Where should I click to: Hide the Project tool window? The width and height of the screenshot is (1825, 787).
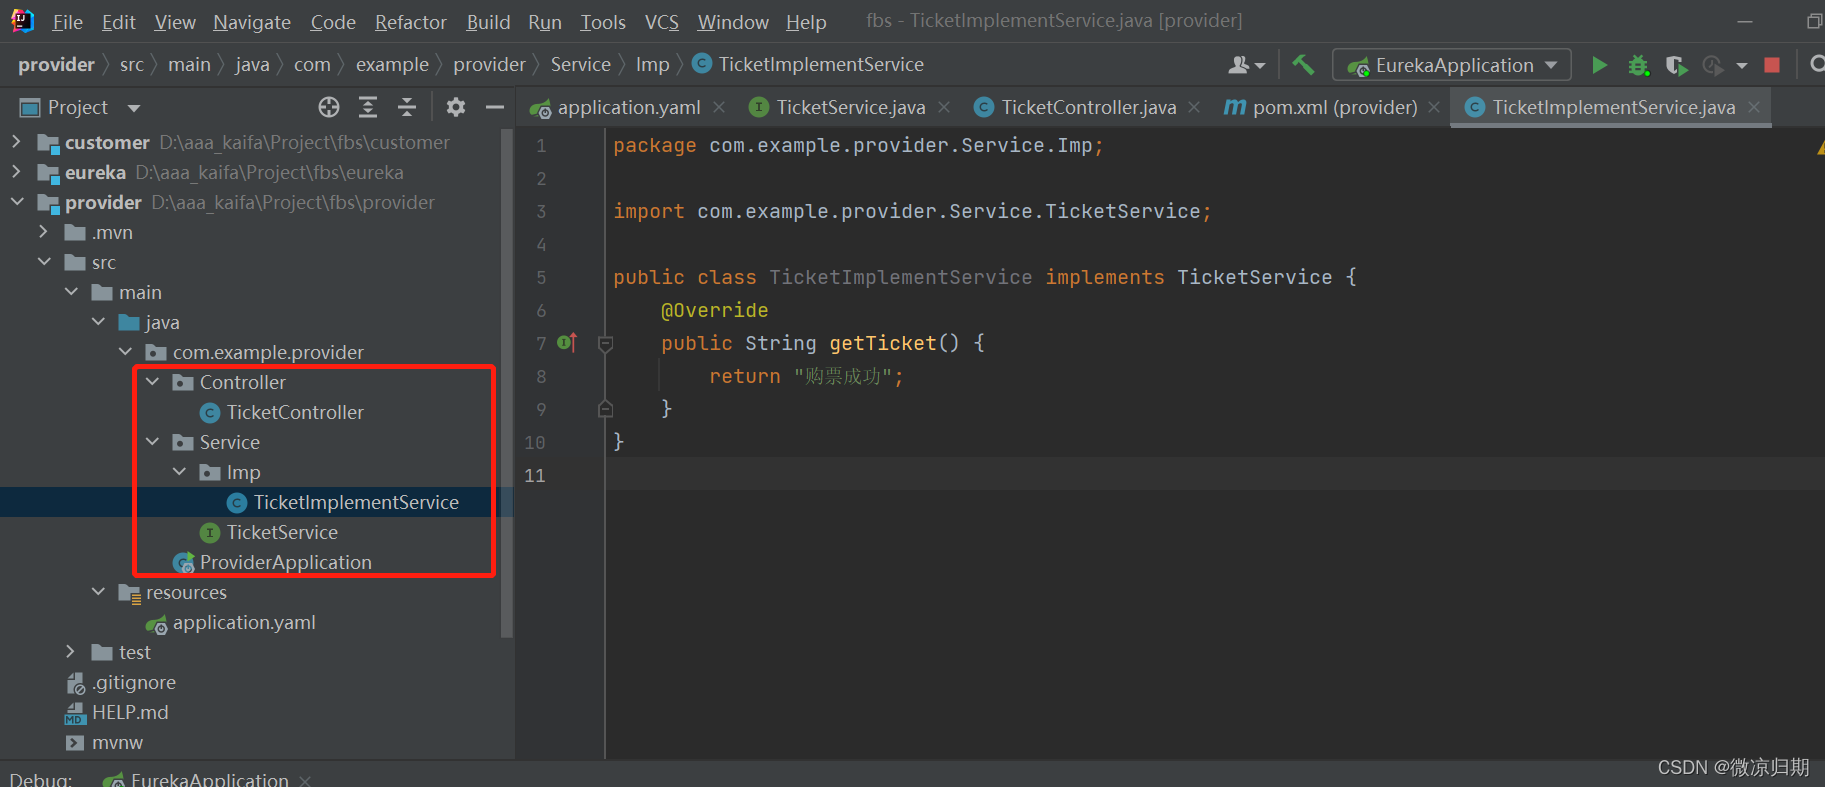point(494,107)
